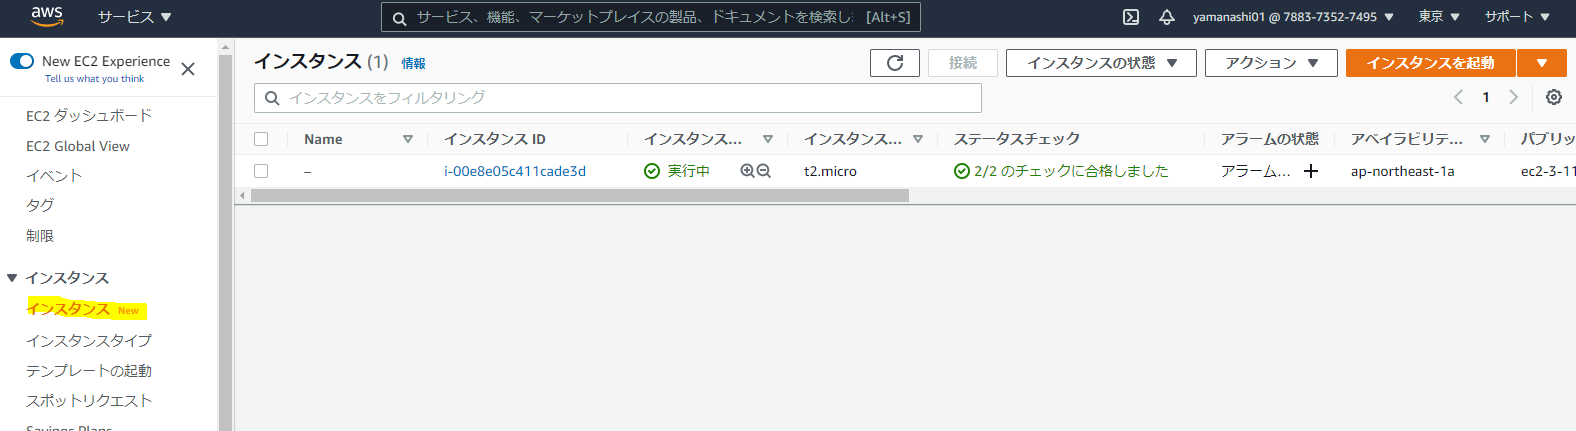Click the left arrow of horizontal scrollbar
The height and width of the screenshot is (431, 1576).
[x=242, y=196]
